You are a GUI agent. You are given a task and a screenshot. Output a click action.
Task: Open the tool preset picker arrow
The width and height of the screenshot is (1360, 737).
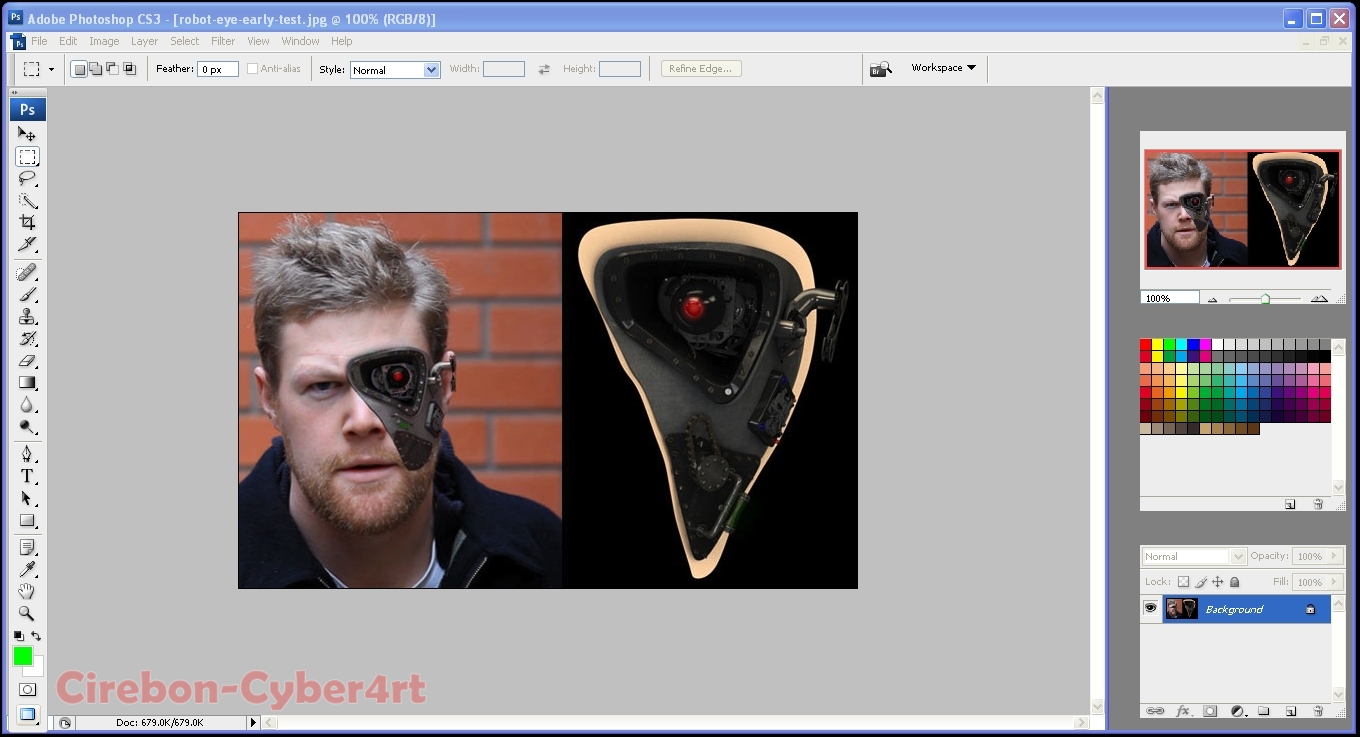click(x=51, y=70)
